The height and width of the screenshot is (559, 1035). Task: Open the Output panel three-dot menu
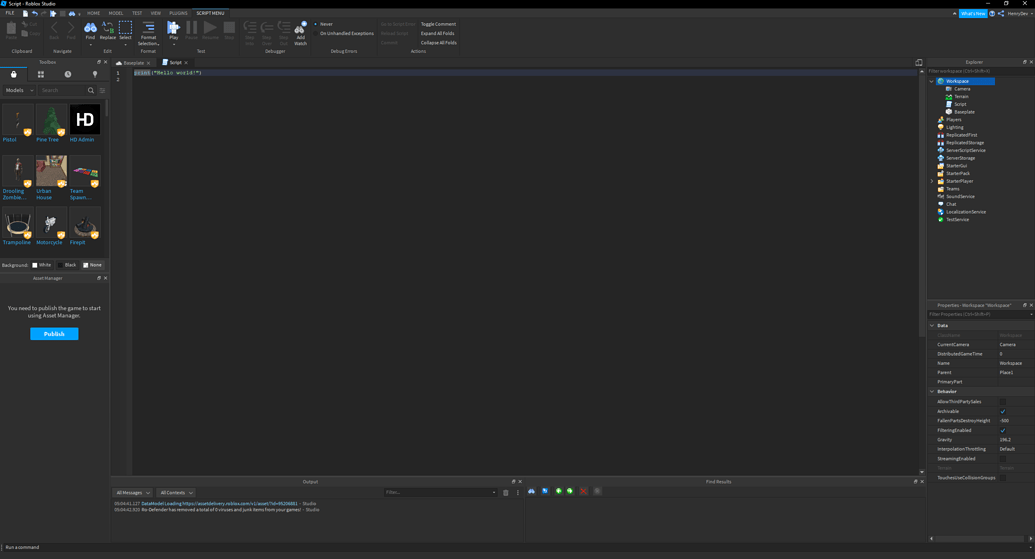tap(518, 492)
